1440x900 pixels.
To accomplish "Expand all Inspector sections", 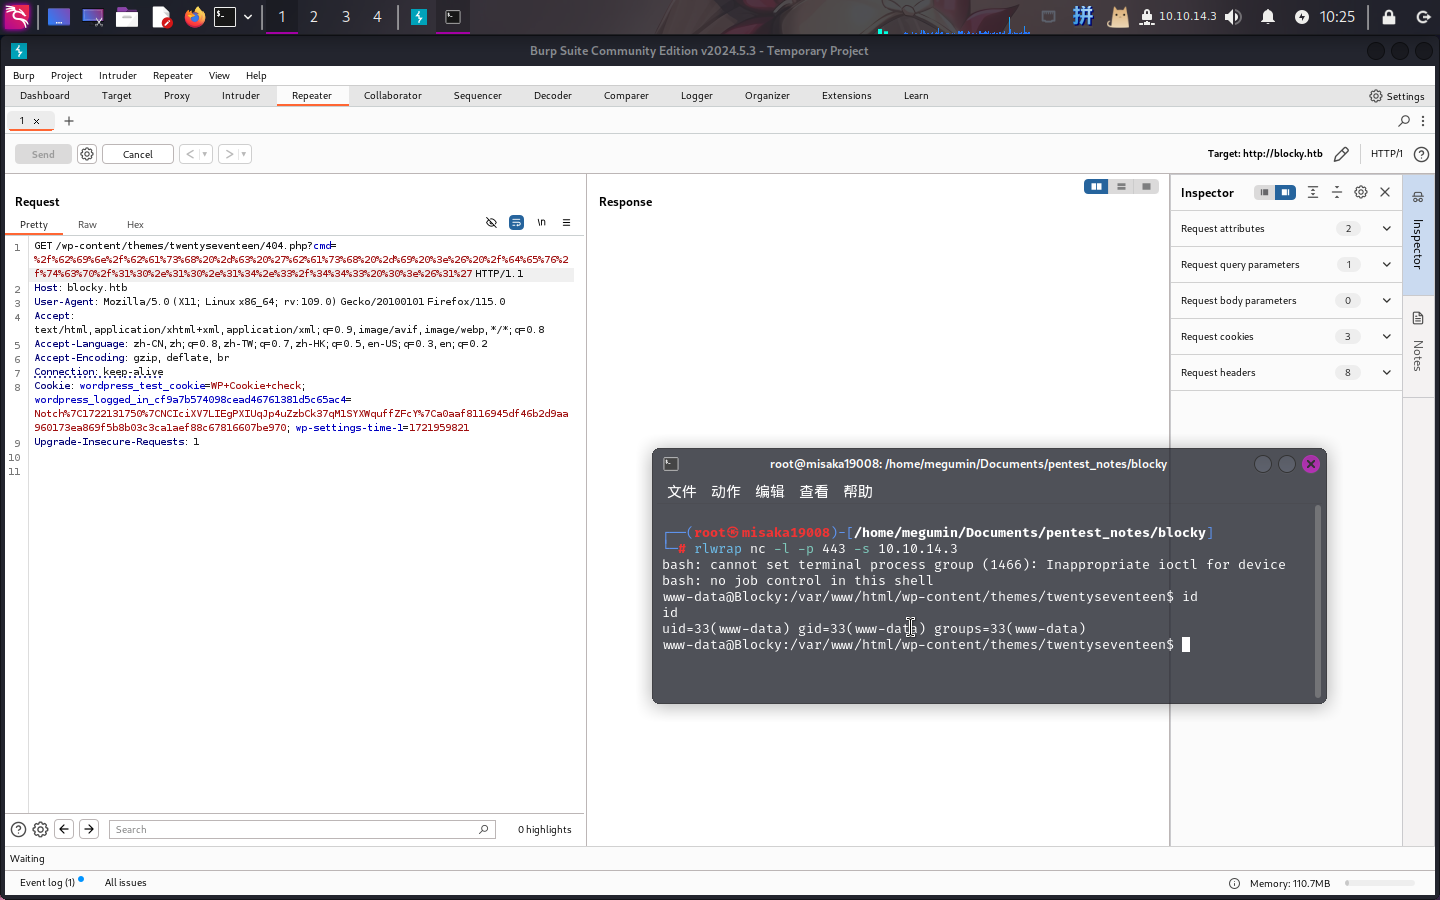I will click(1313, 192).
